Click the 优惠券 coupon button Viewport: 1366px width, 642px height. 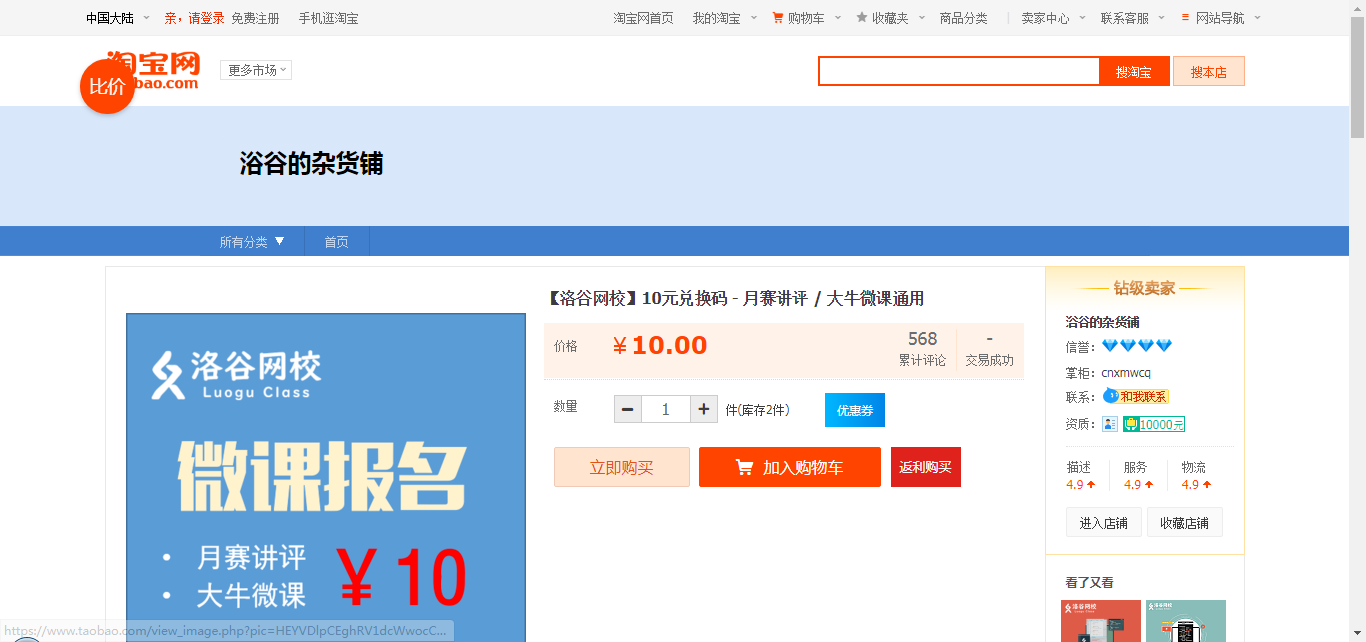855,410
